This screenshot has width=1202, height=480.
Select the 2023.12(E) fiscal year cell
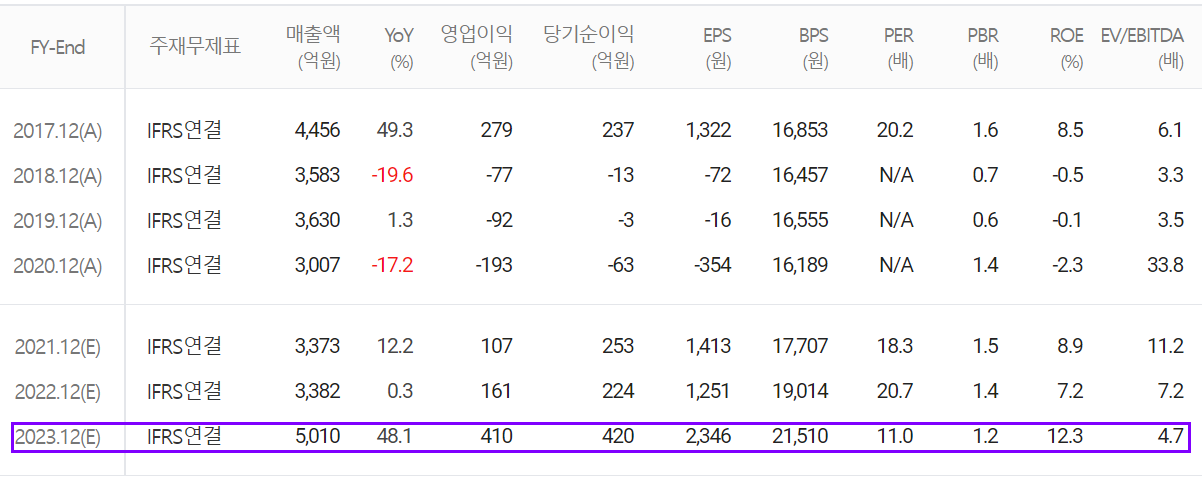click(58, 436)
